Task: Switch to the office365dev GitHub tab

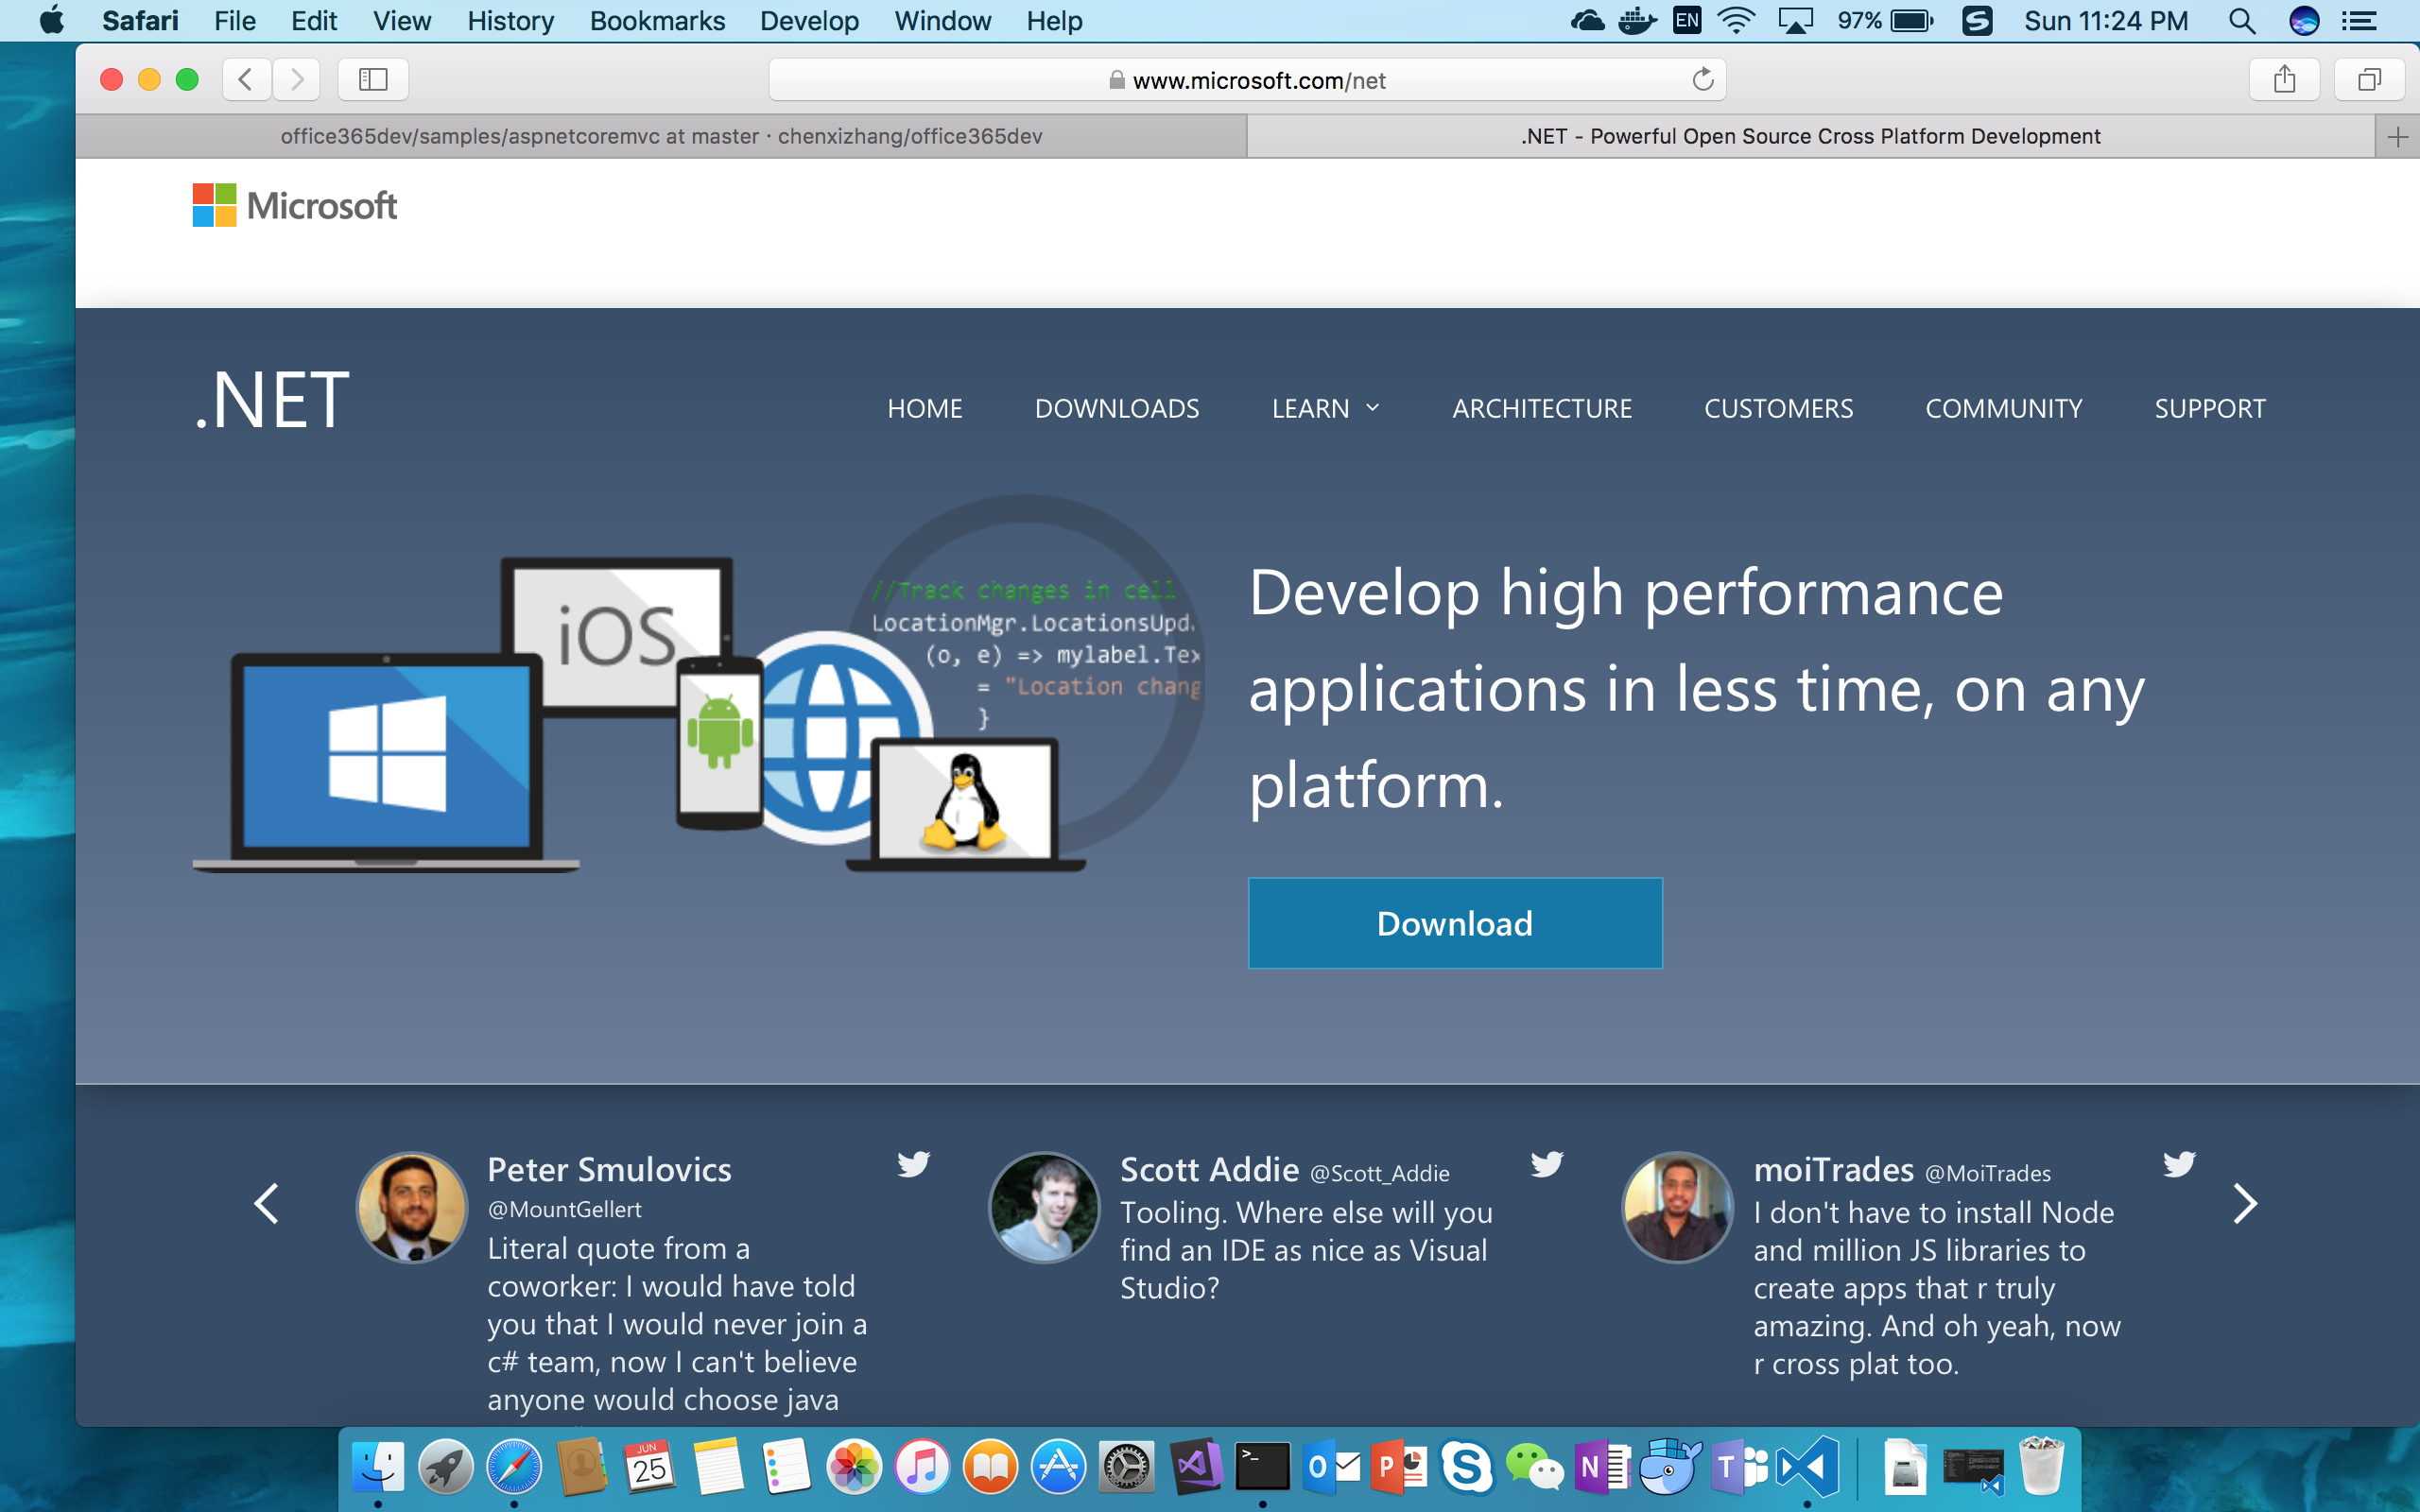Action: click(661, 136)
